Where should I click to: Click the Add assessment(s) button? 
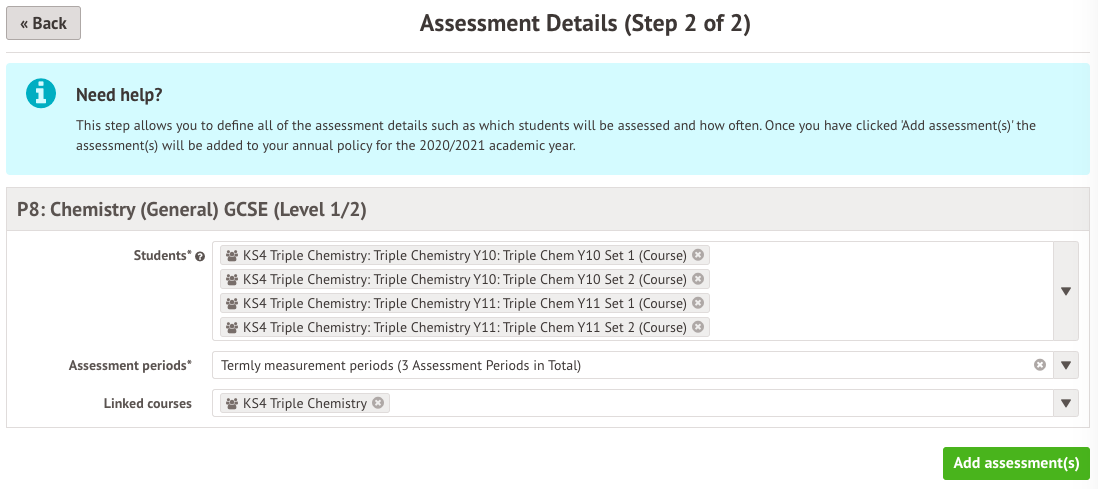pyautogui.click(x=1016, y=463)
